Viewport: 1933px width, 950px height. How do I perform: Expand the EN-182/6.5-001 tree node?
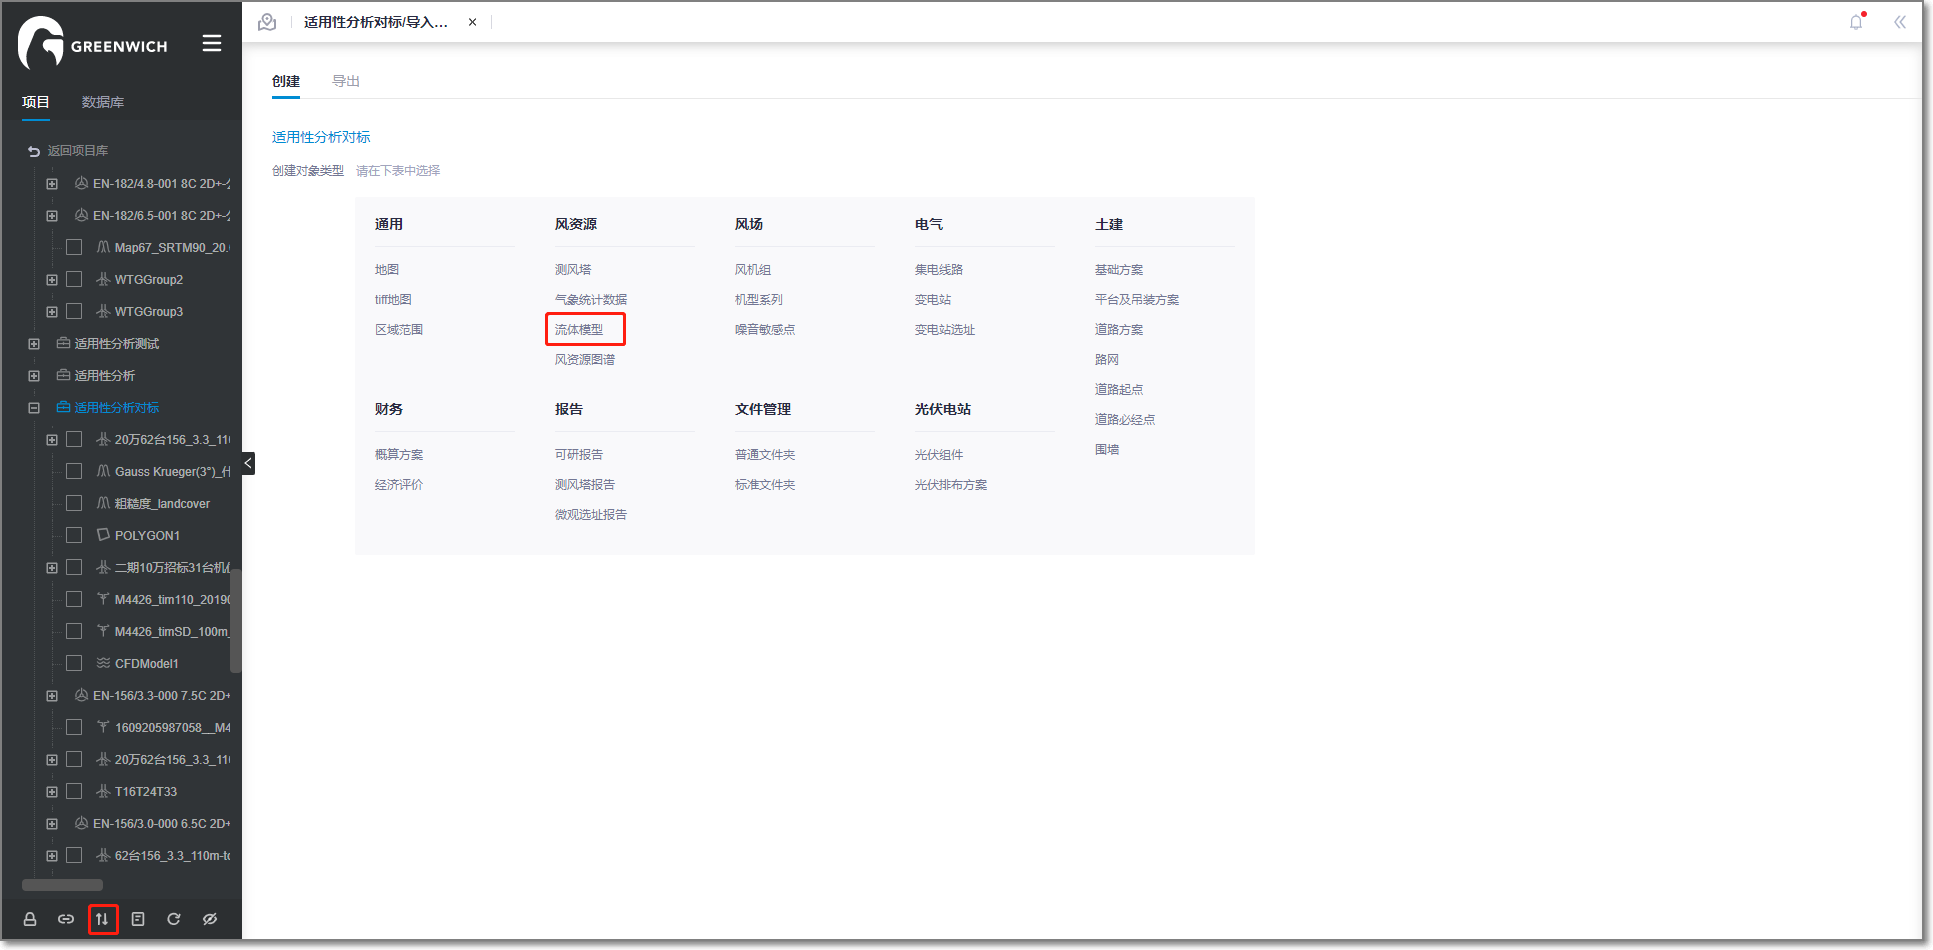pos(52,216)
